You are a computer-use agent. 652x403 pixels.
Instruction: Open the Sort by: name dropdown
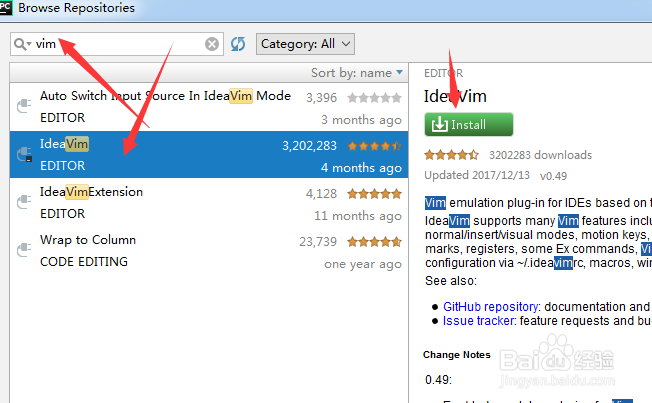click(x=357, y=73)
